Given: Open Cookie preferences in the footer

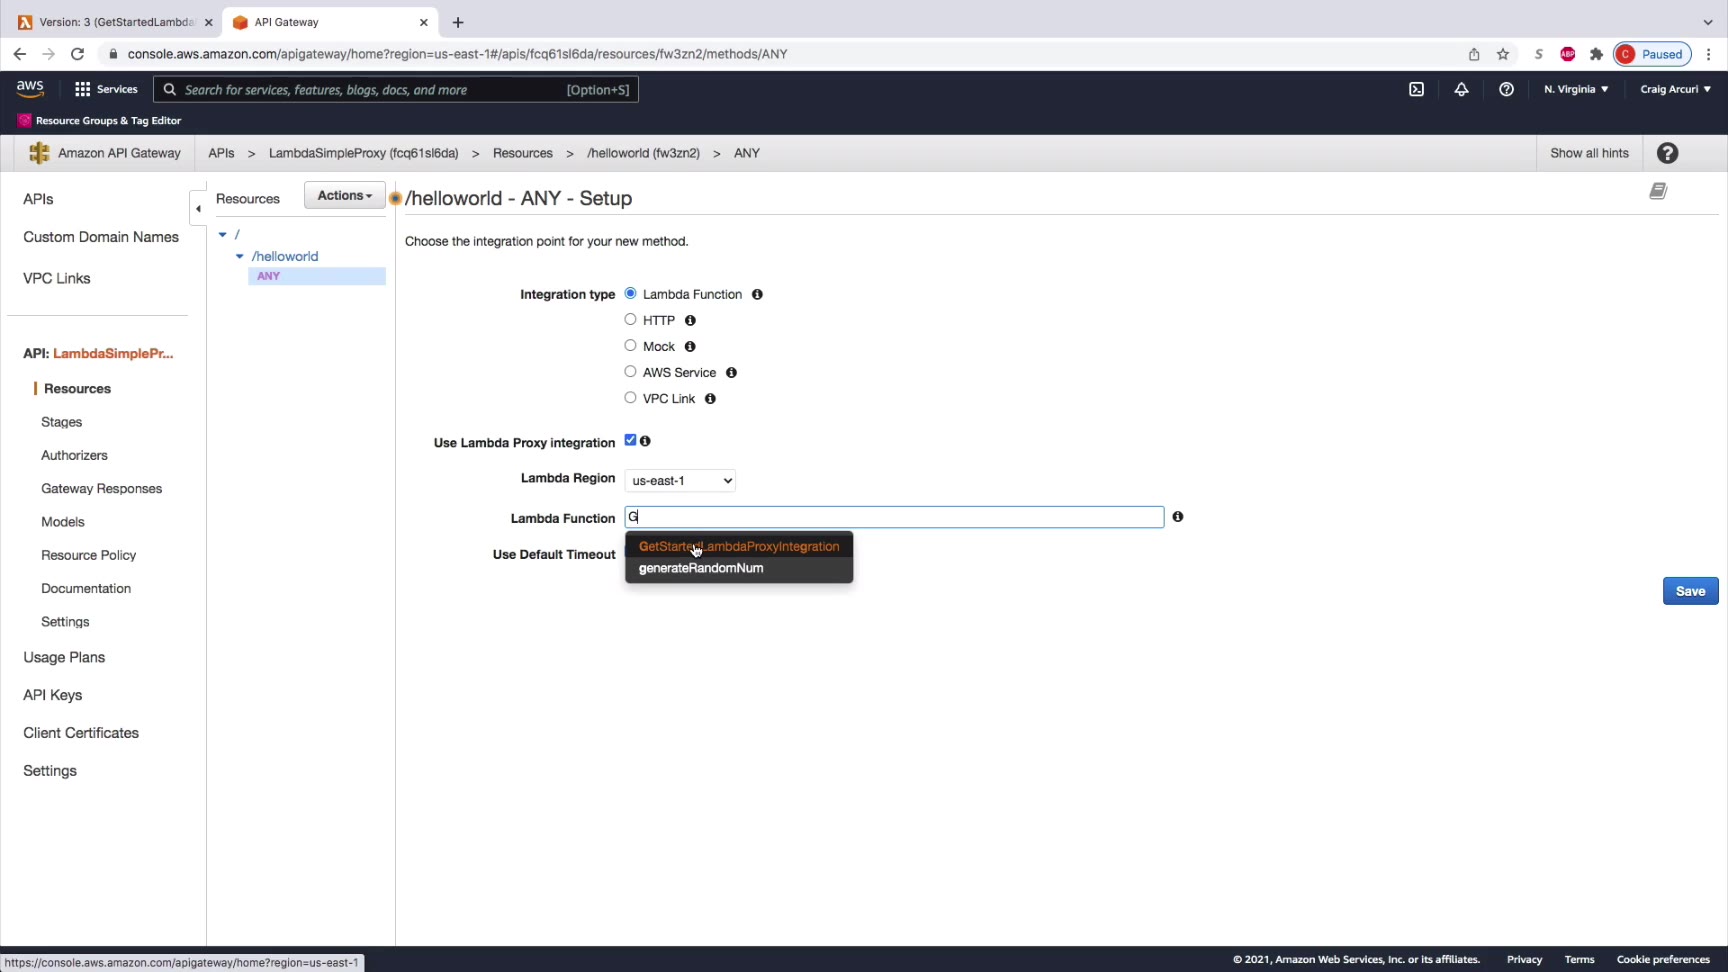Looking at the screenshot, I should coord(1663,960).
